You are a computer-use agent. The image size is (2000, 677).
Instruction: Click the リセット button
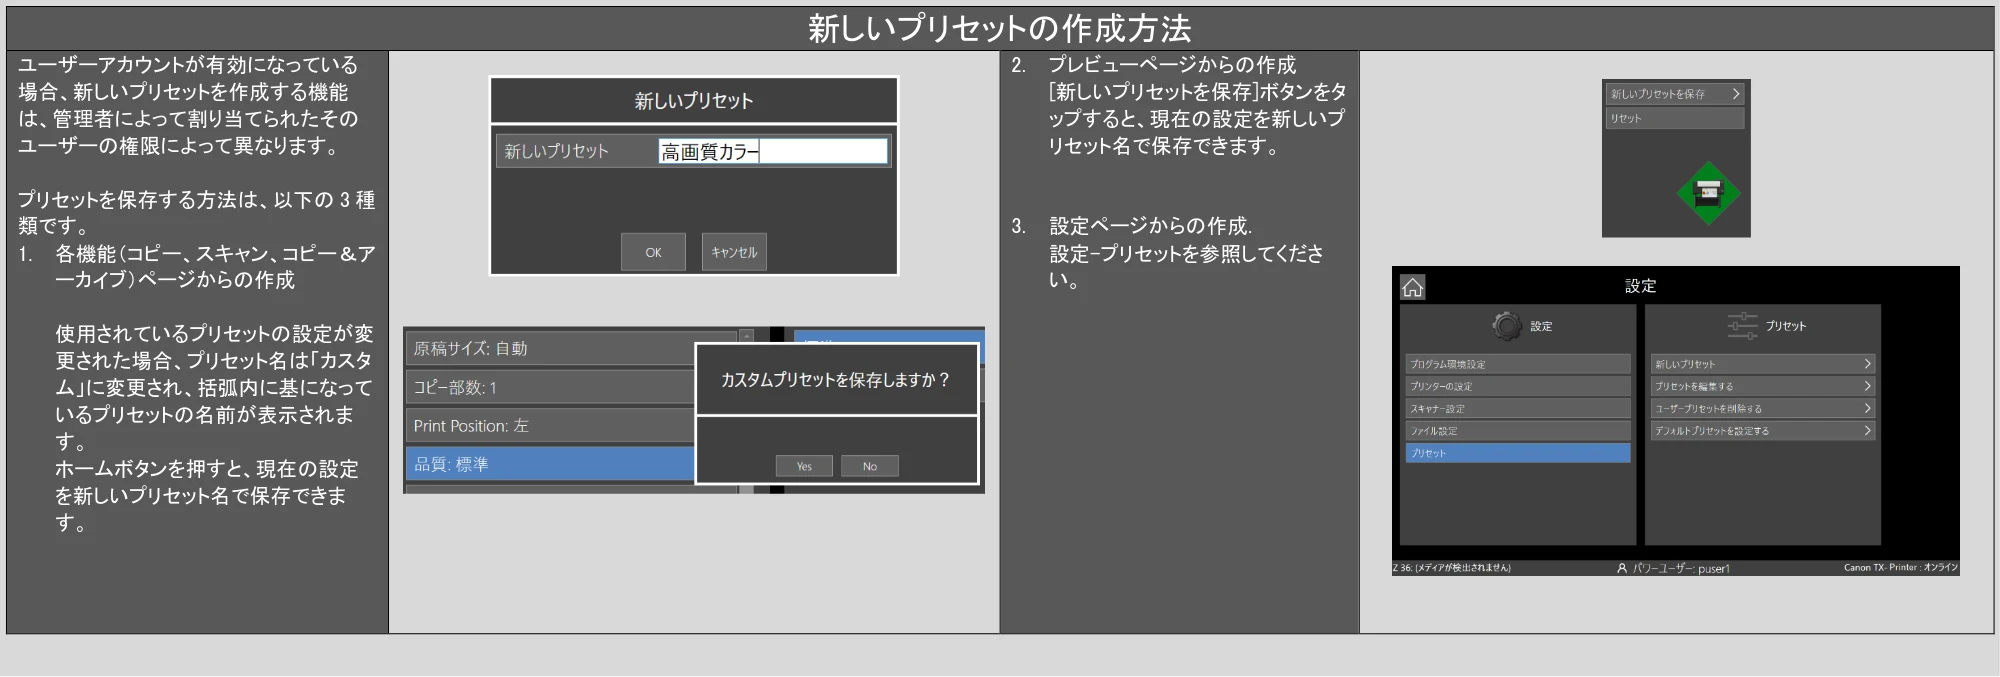(1675, 118)
